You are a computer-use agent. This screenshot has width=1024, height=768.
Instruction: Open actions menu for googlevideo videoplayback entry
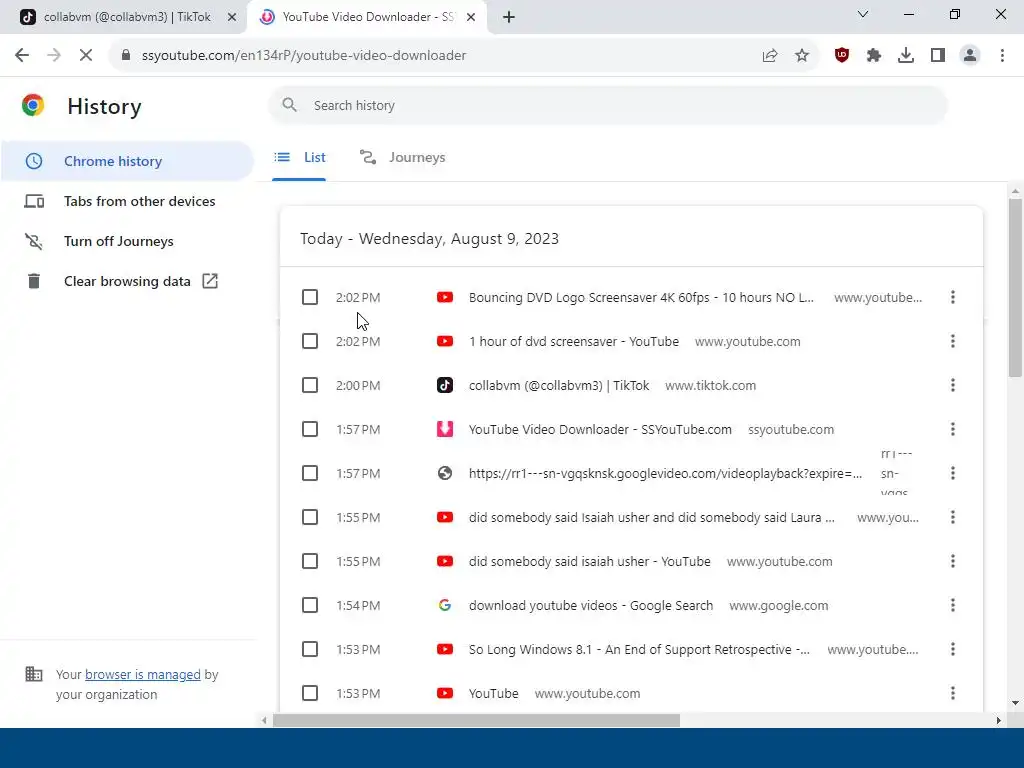tap(953, 473)
